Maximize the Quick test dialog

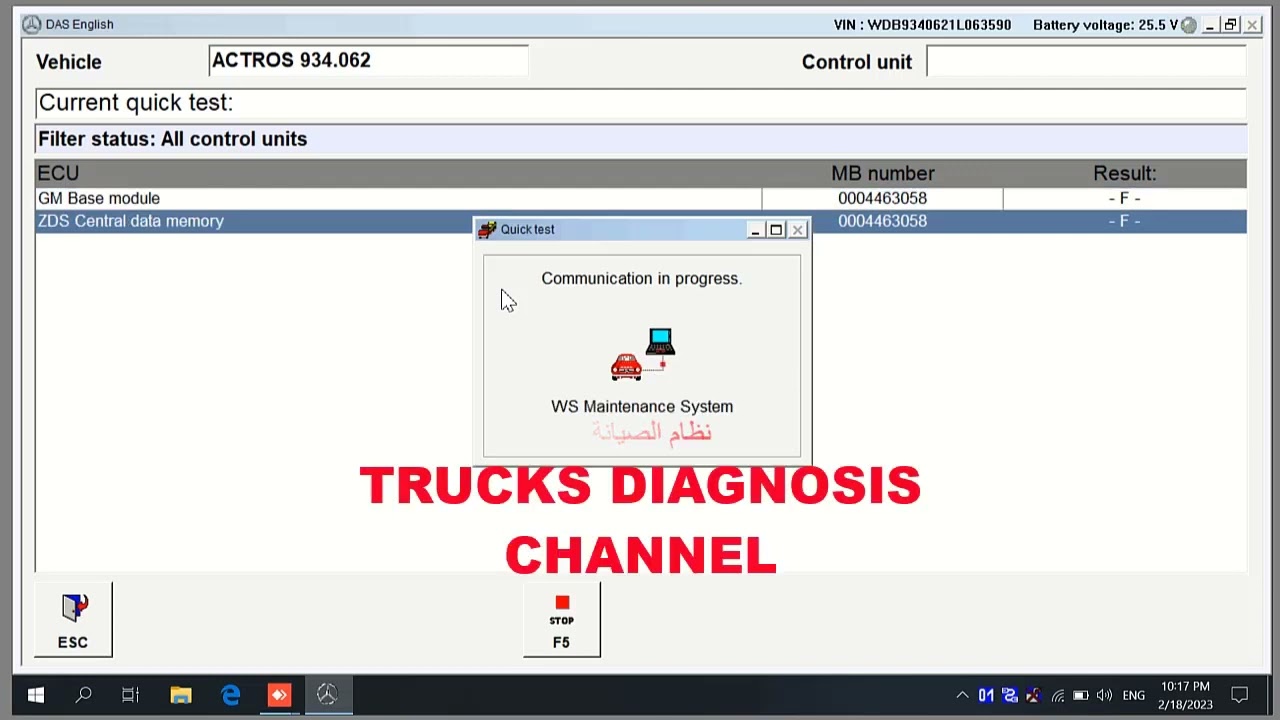(x=776, y=230)
